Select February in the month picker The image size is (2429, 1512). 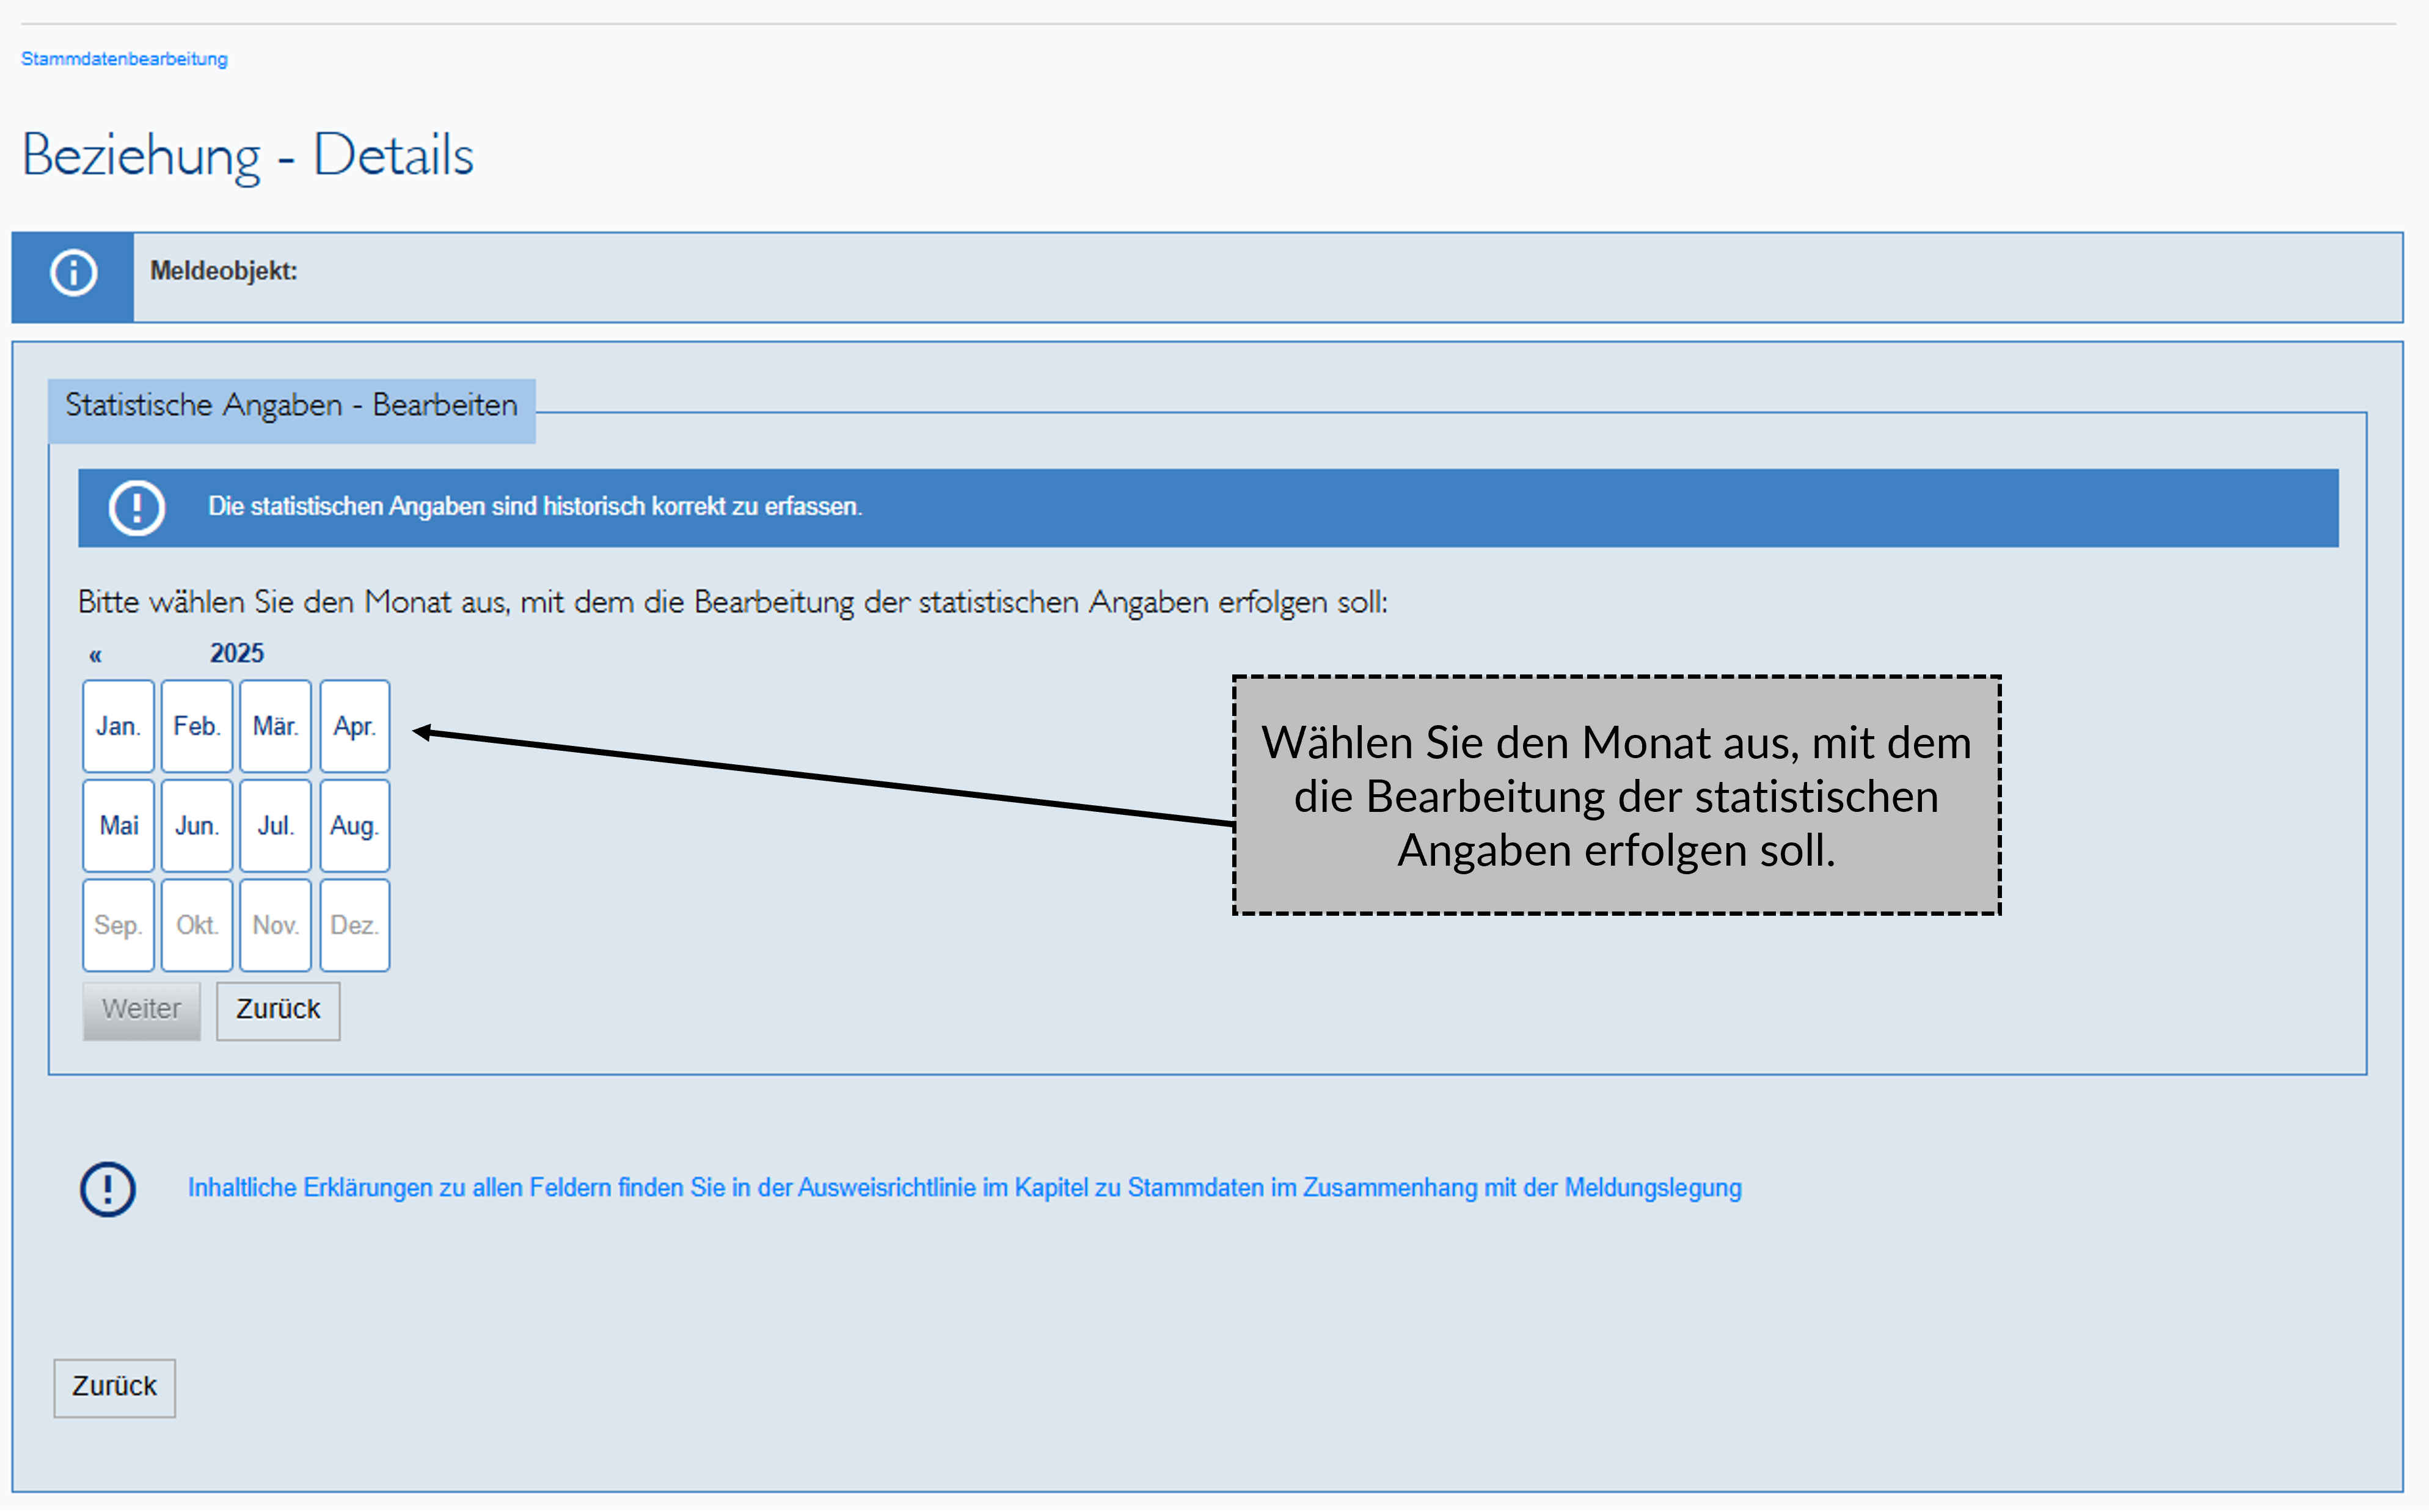tap(196, 726)
